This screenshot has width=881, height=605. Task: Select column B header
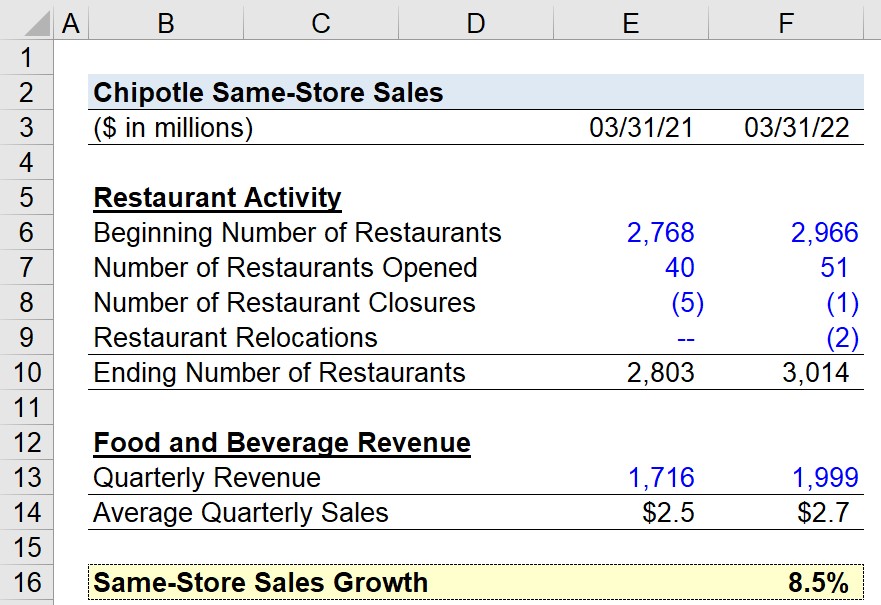(166, 24)
